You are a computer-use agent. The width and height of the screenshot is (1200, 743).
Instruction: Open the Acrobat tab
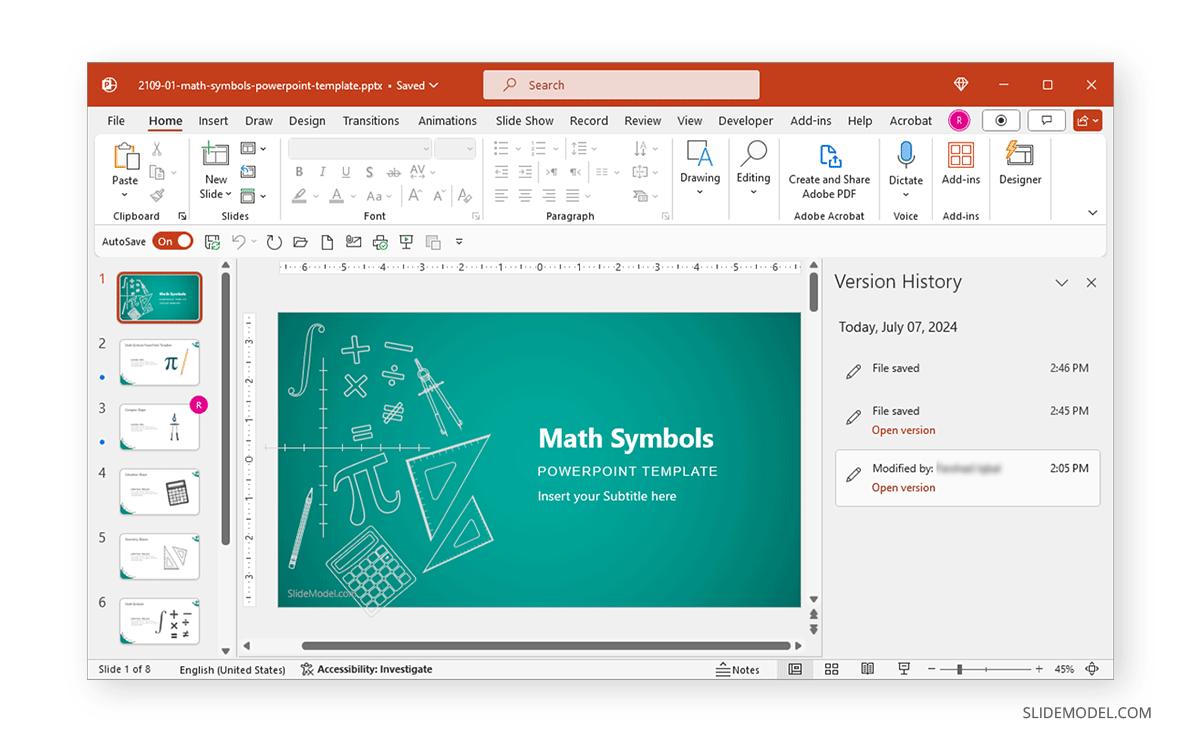pos(911,121)
